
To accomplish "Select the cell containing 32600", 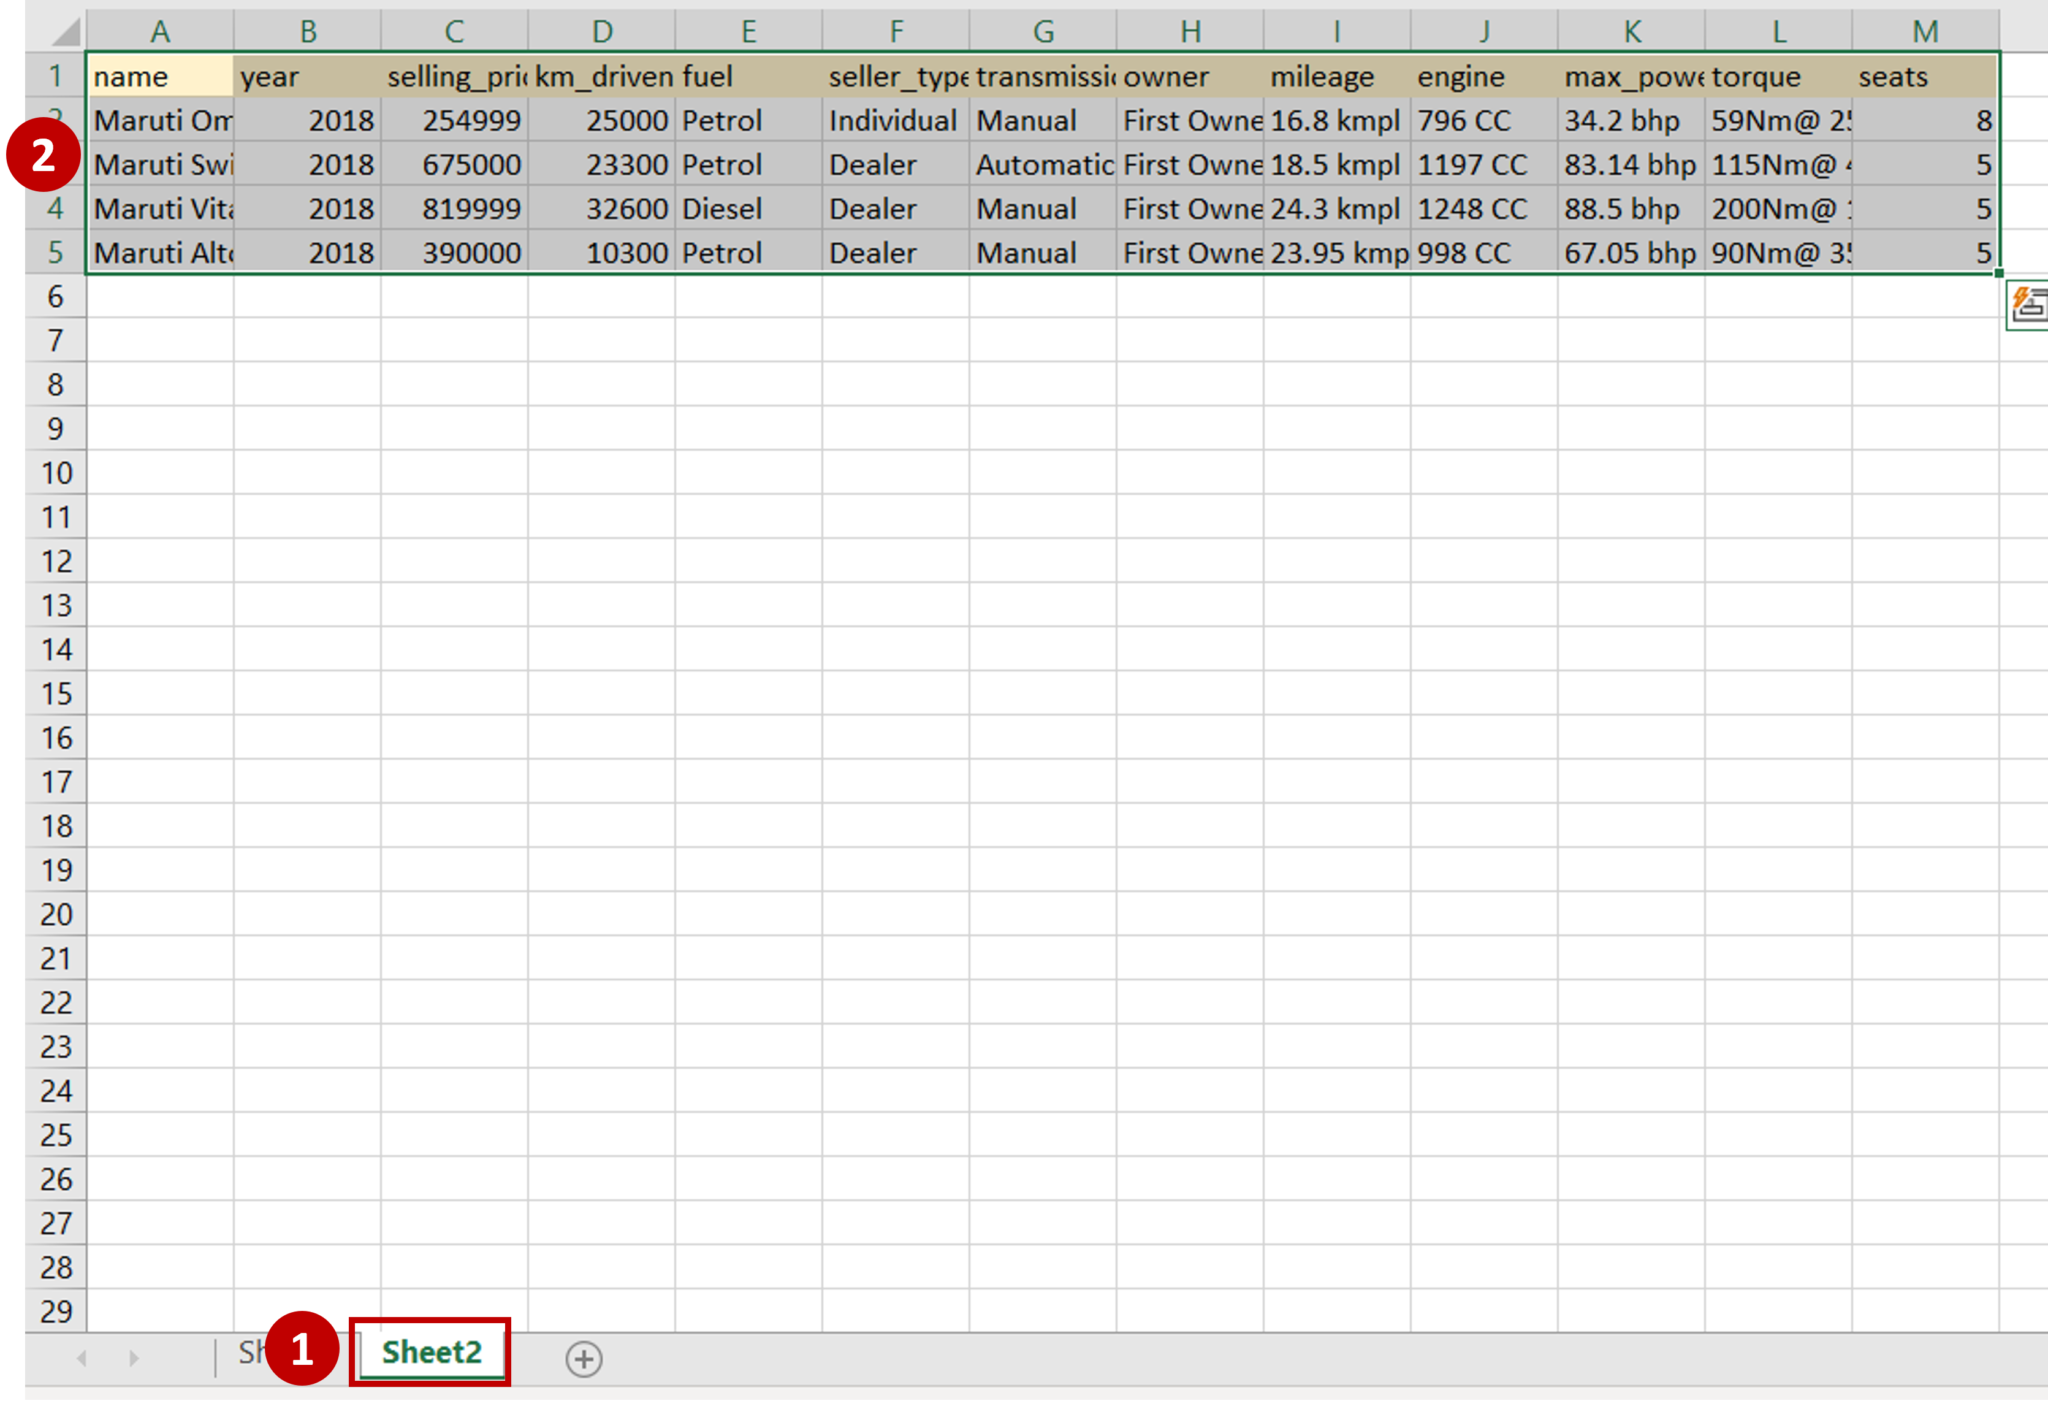I will tap(601, 208).
